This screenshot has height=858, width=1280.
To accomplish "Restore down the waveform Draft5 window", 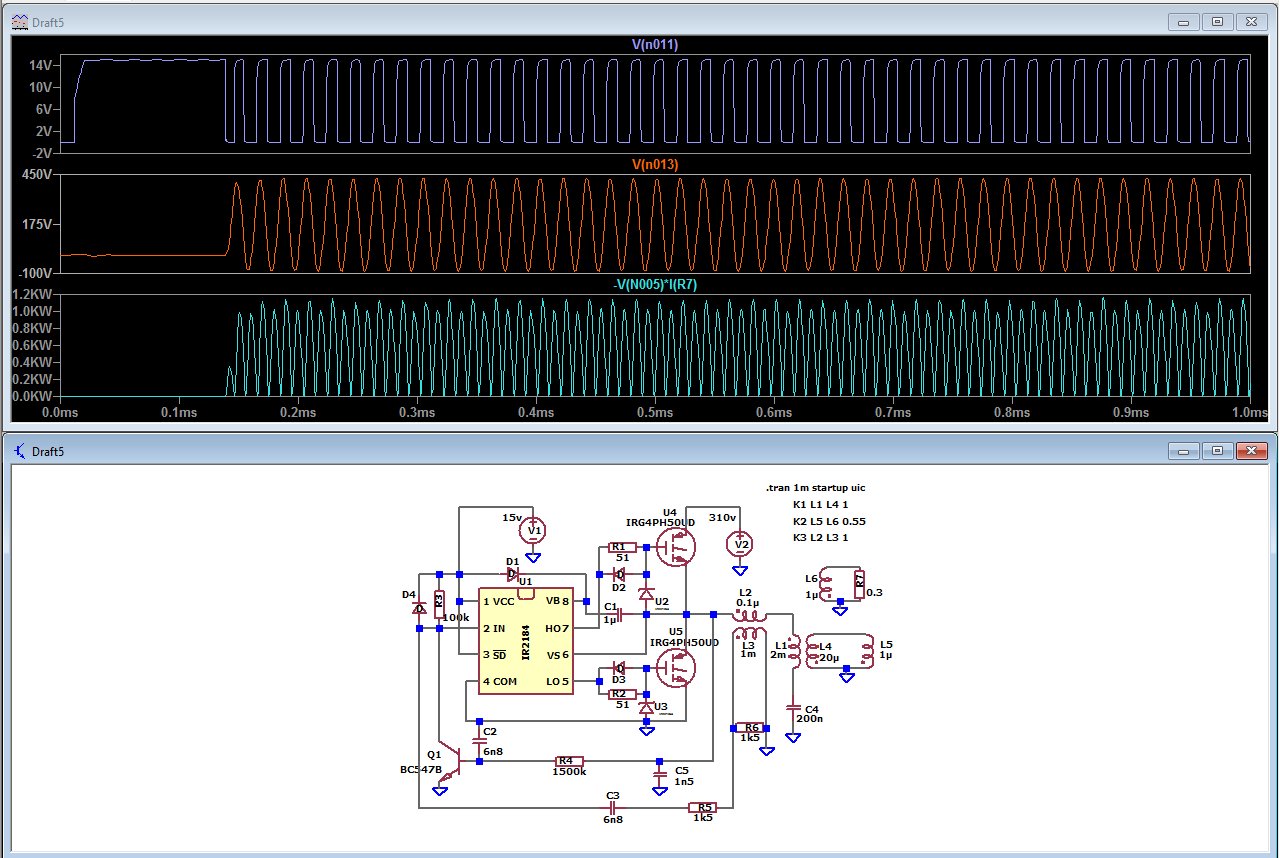I will coord(1218,21).
